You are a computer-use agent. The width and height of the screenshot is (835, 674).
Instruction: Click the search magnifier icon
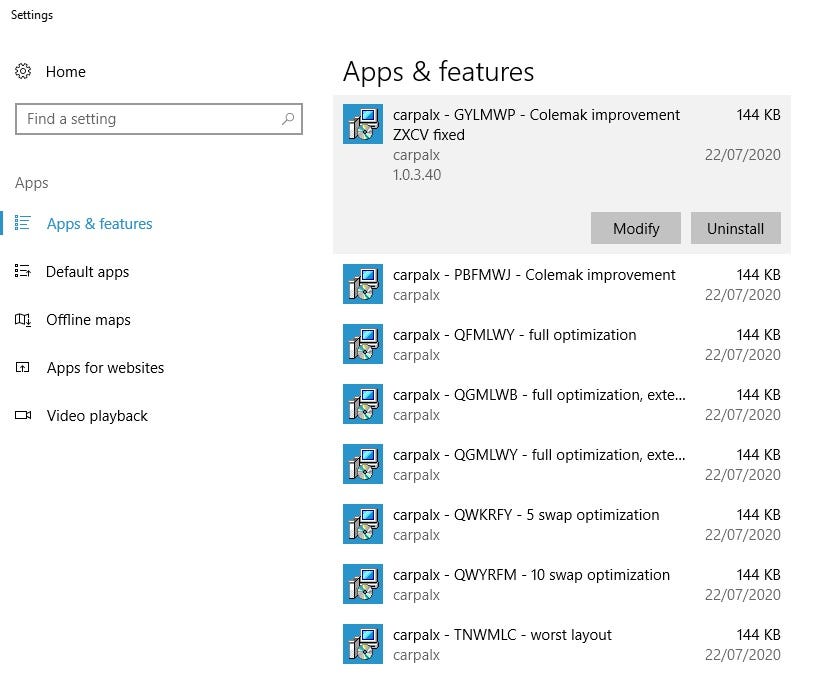click(288, 119)
